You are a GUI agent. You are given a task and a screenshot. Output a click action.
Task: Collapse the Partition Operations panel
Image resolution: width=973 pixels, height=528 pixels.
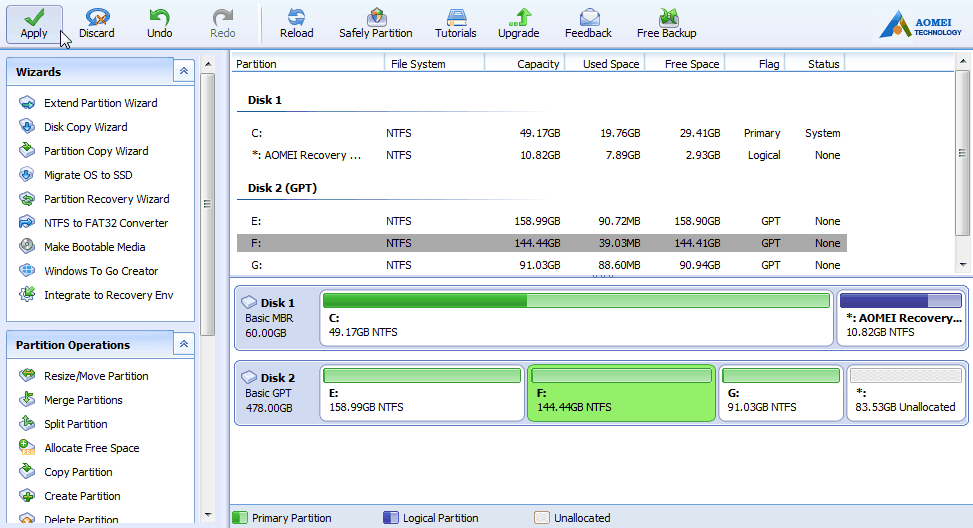183,344
